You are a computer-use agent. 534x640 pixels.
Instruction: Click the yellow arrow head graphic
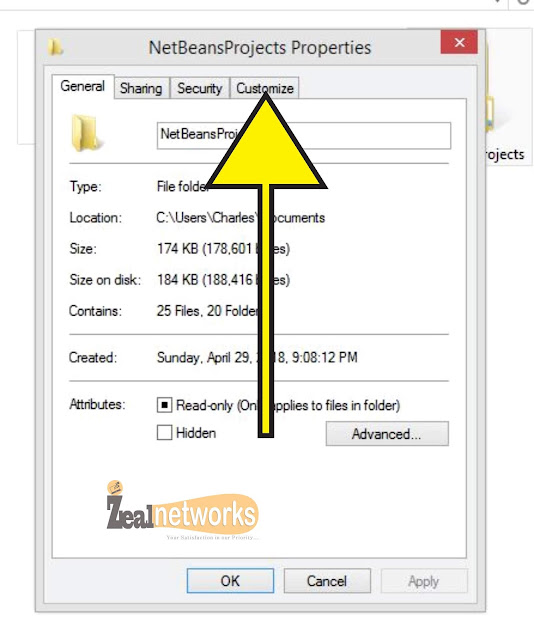(x=266, y=142)
